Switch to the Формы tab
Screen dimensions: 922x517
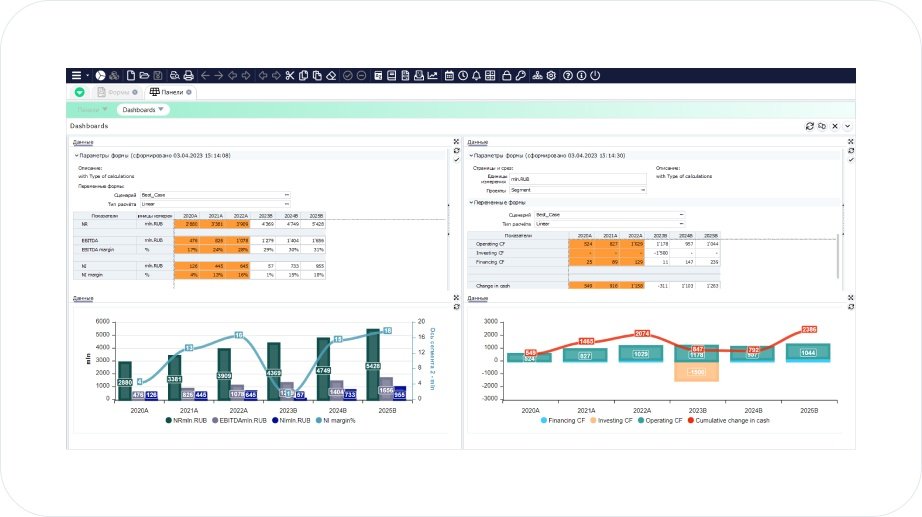[x=118, y=92]
